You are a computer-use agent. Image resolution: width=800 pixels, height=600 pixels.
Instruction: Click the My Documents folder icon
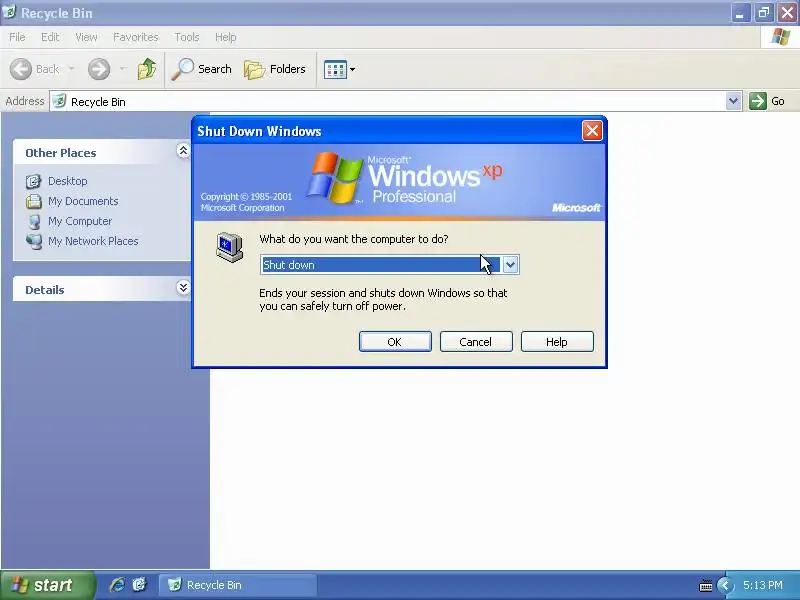(34, 201)
